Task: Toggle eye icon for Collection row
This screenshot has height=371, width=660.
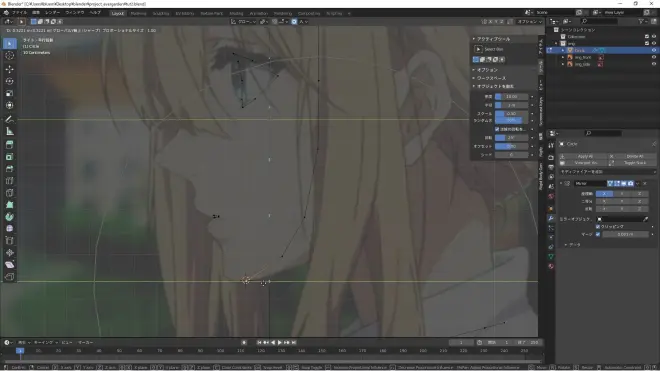Action: [x=654, y=37]
